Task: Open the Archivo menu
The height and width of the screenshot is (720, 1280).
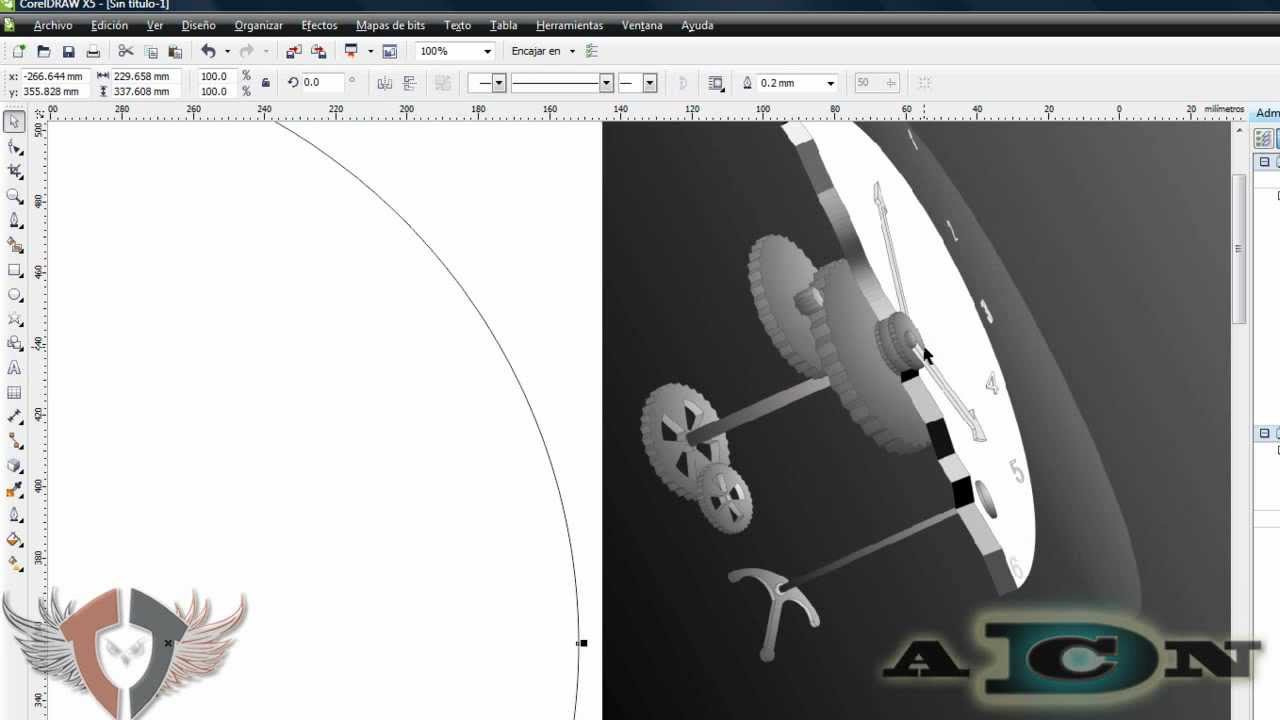Action: tap(53, 25)
